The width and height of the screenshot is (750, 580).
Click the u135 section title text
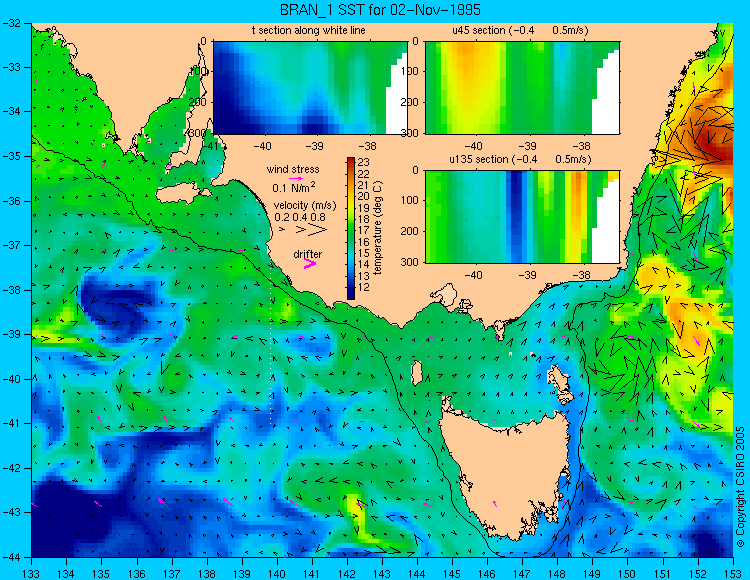pos(520,159)
